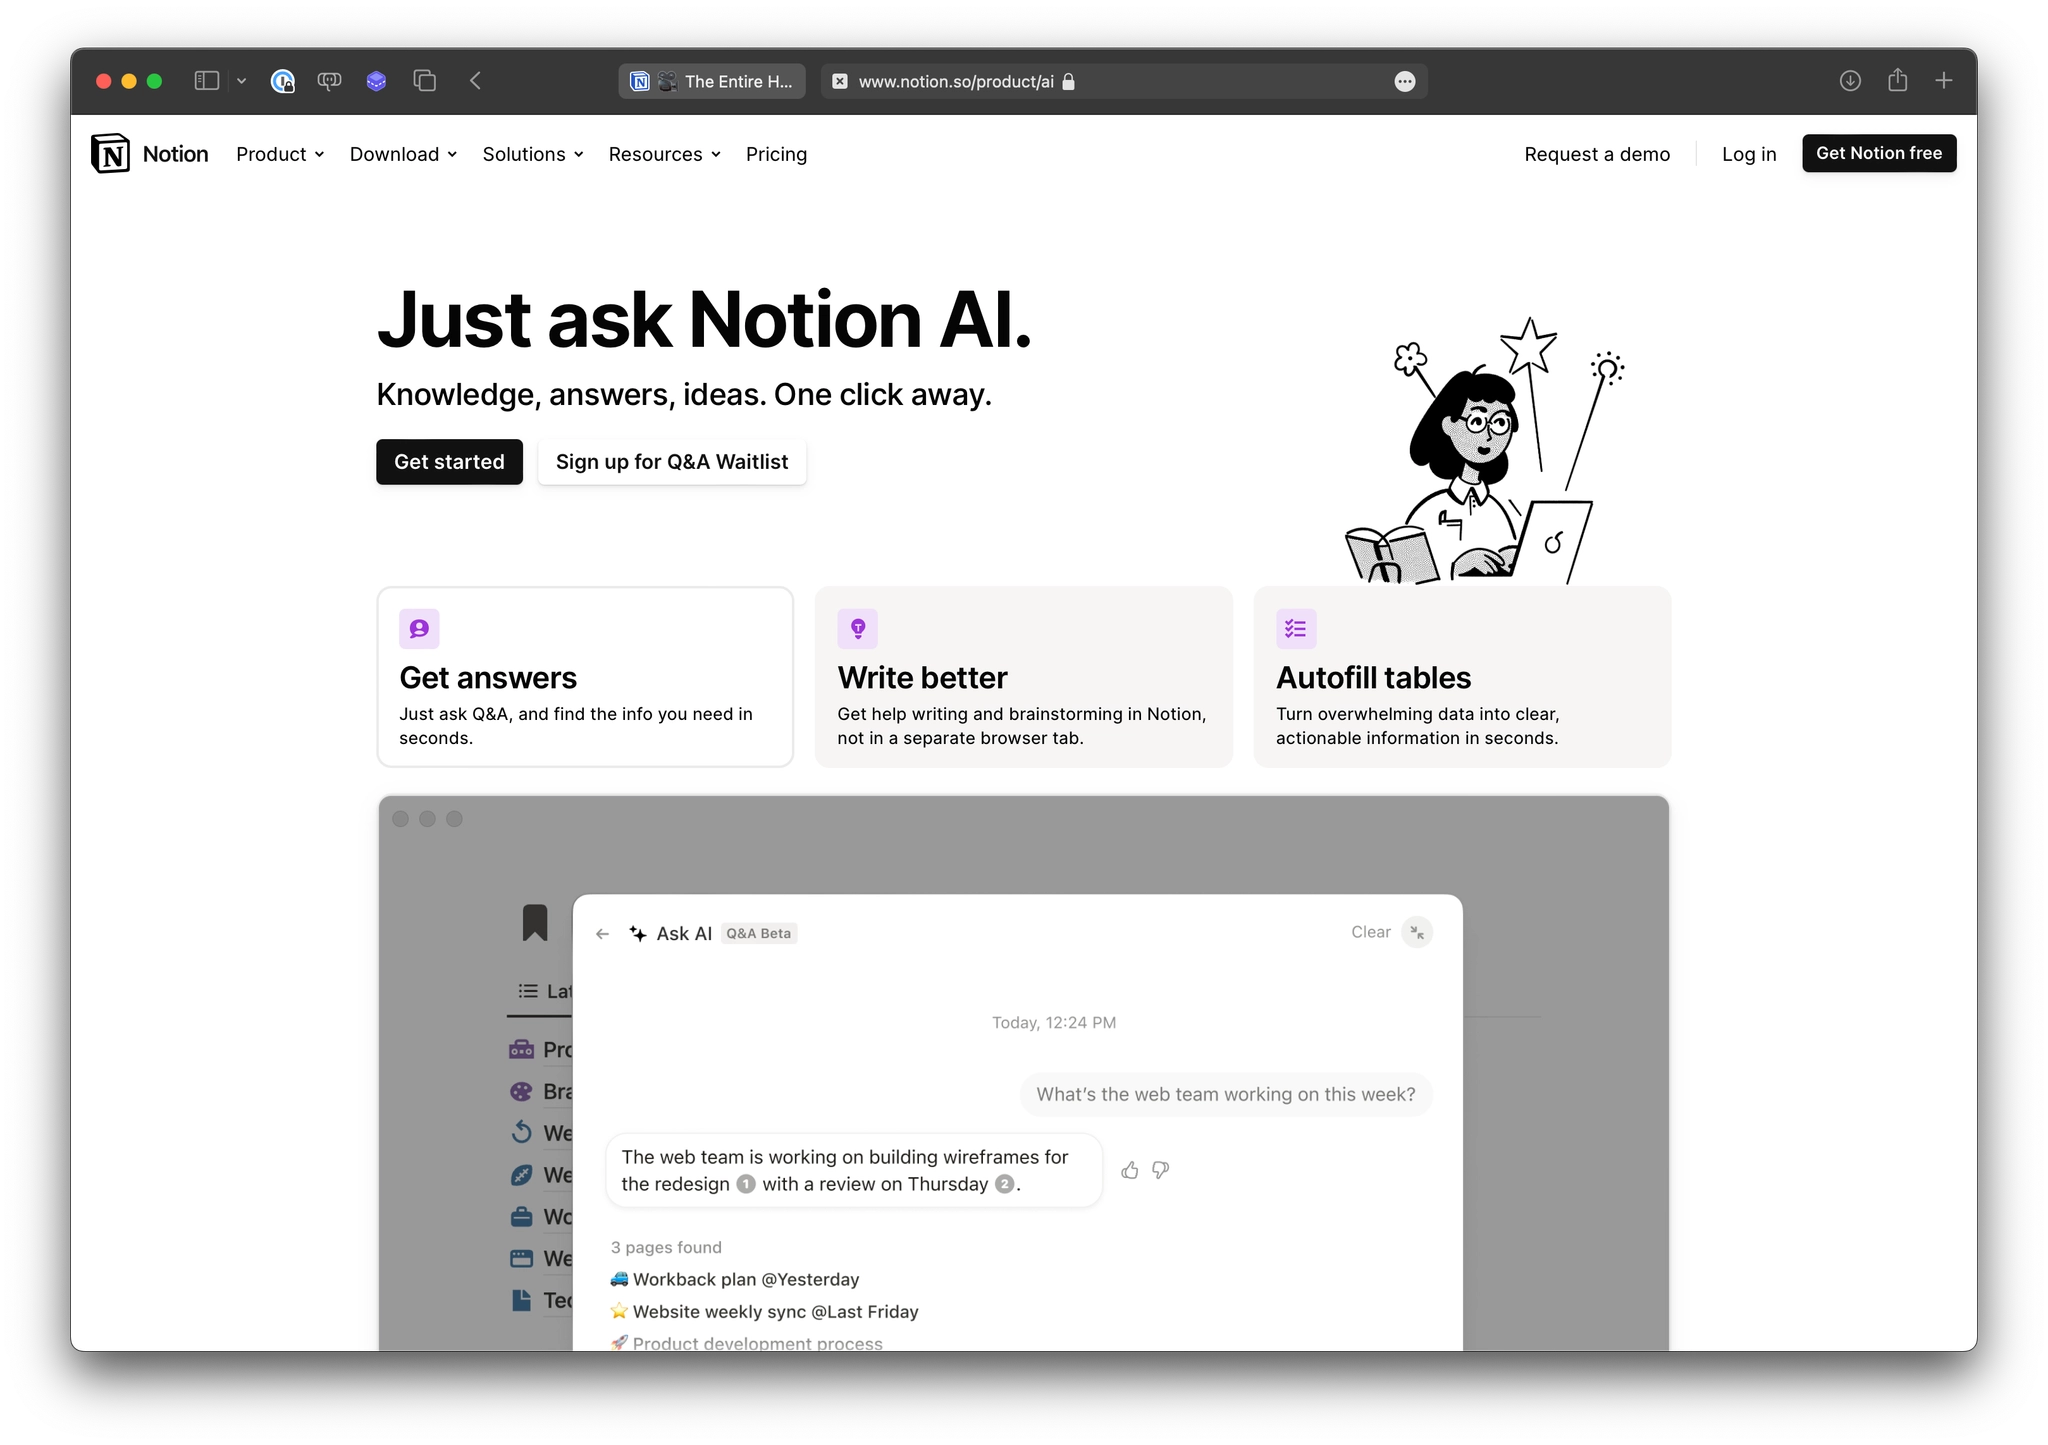Click the purple person icon above Get answers

pos(419,628)
